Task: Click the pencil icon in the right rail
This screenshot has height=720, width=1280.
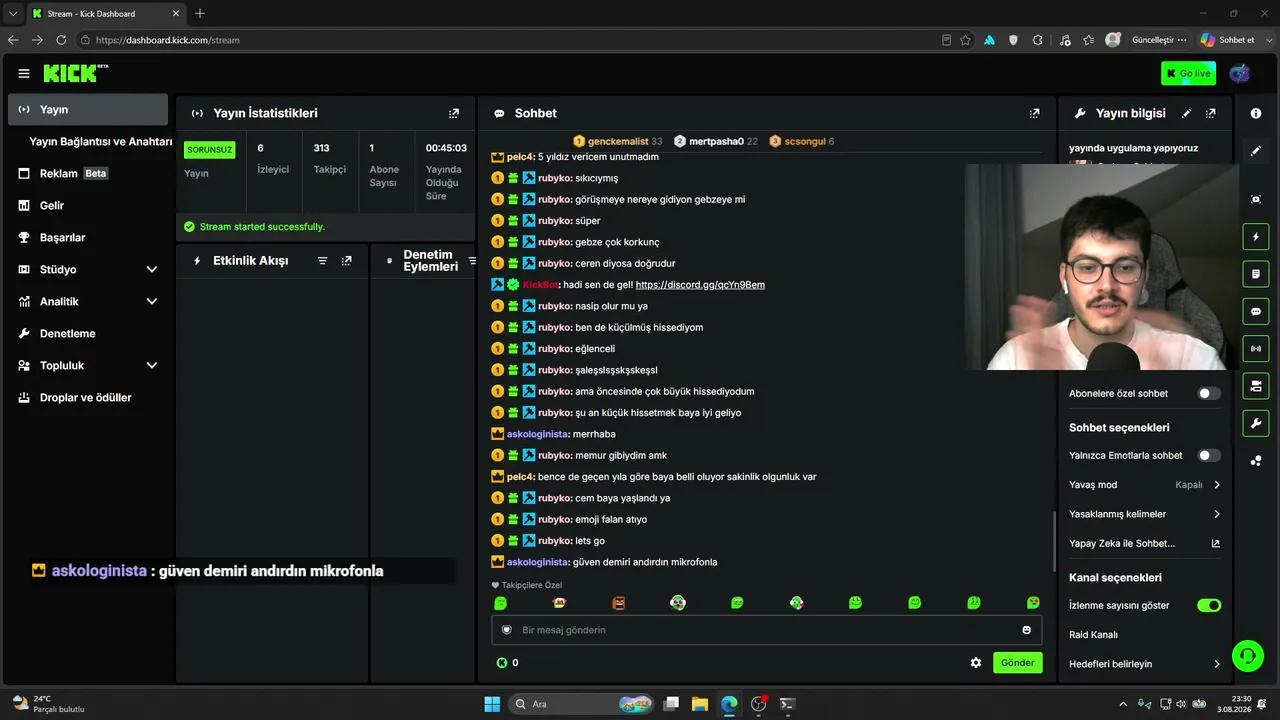Action: 1256,151
